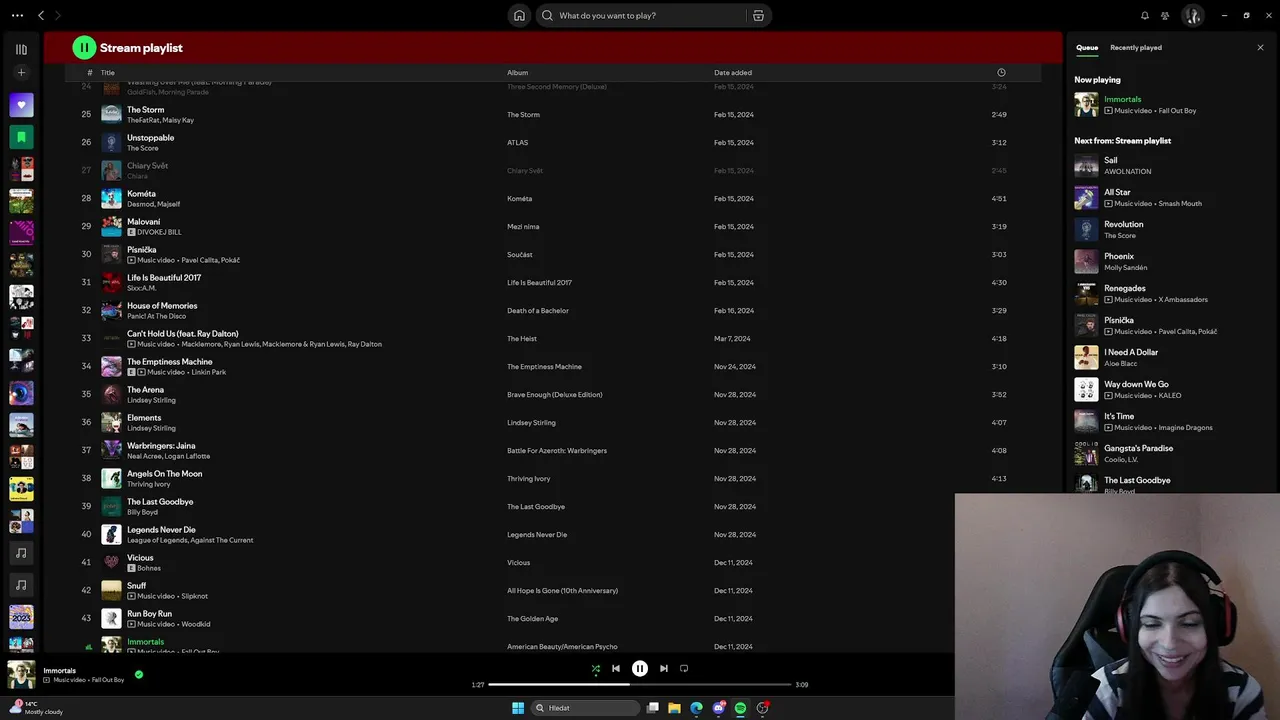Screen dimensions: 1280x720
Task: Click the plus Create playlist icon
Action: click(x=21, y=72)
